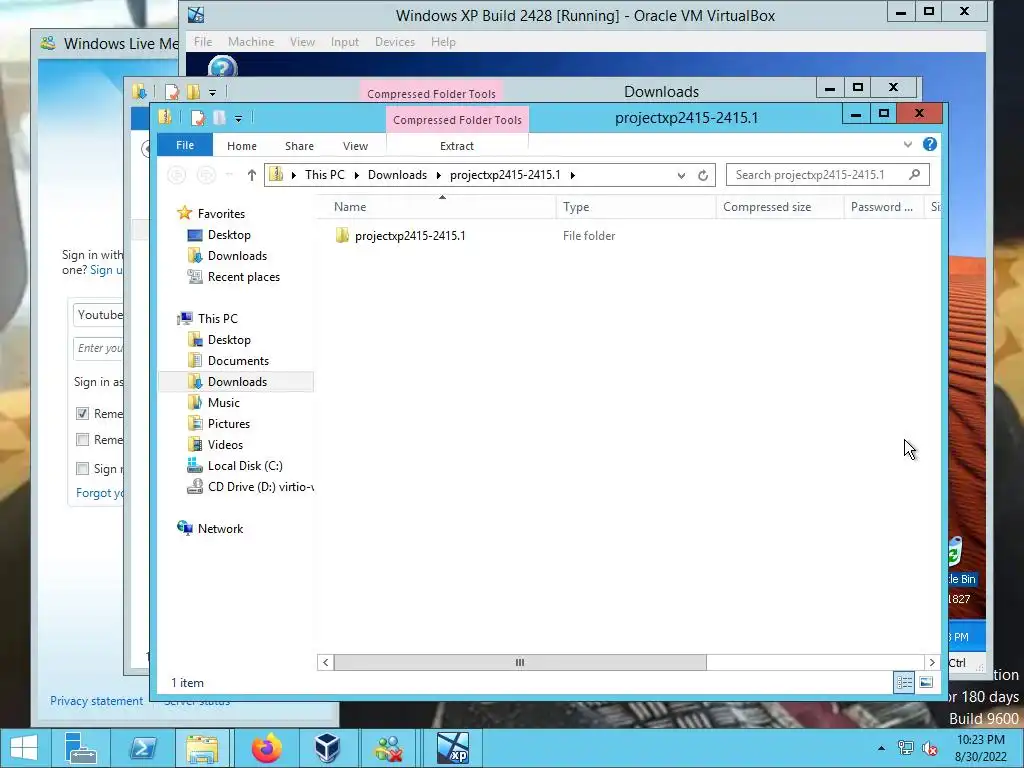Click the Downloads folder icon in back Downloads window title bar
The width and height of the screenshot is (1024, 768).
click(139, 91)
